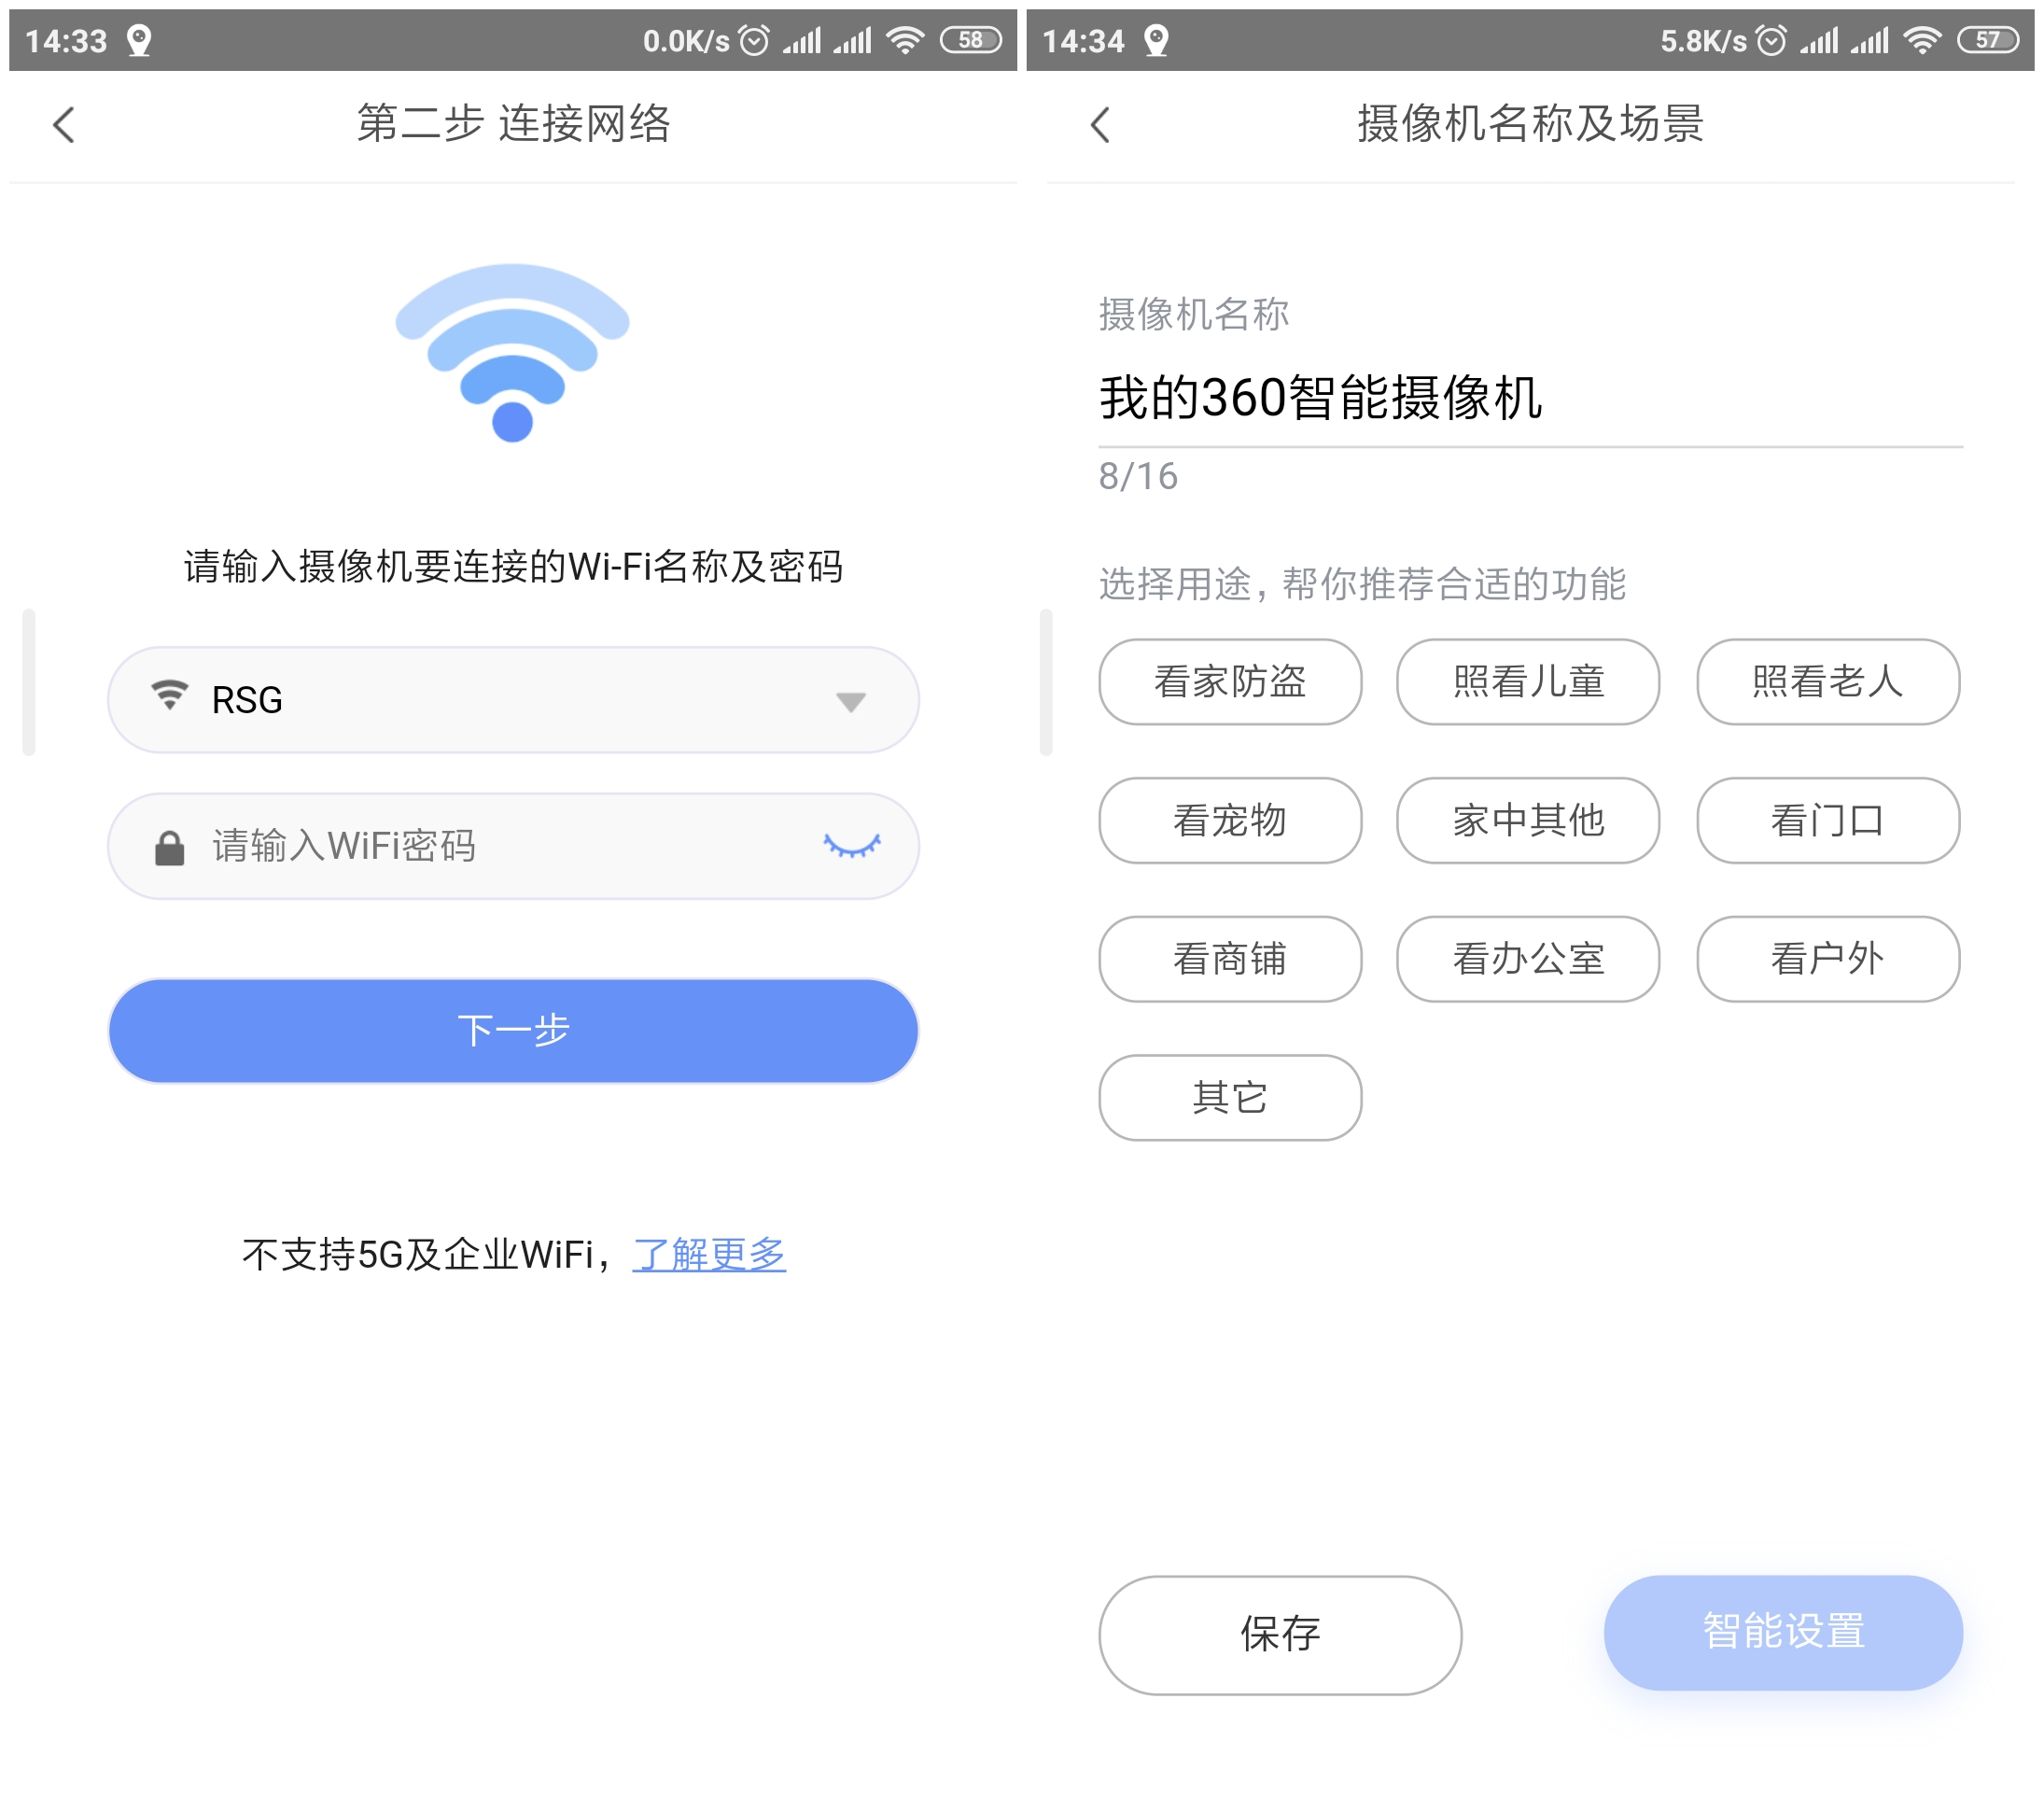Select the 家中其他 usage option
This screenshot has height=1811, width=2044.
click(x=1528, y=820)
